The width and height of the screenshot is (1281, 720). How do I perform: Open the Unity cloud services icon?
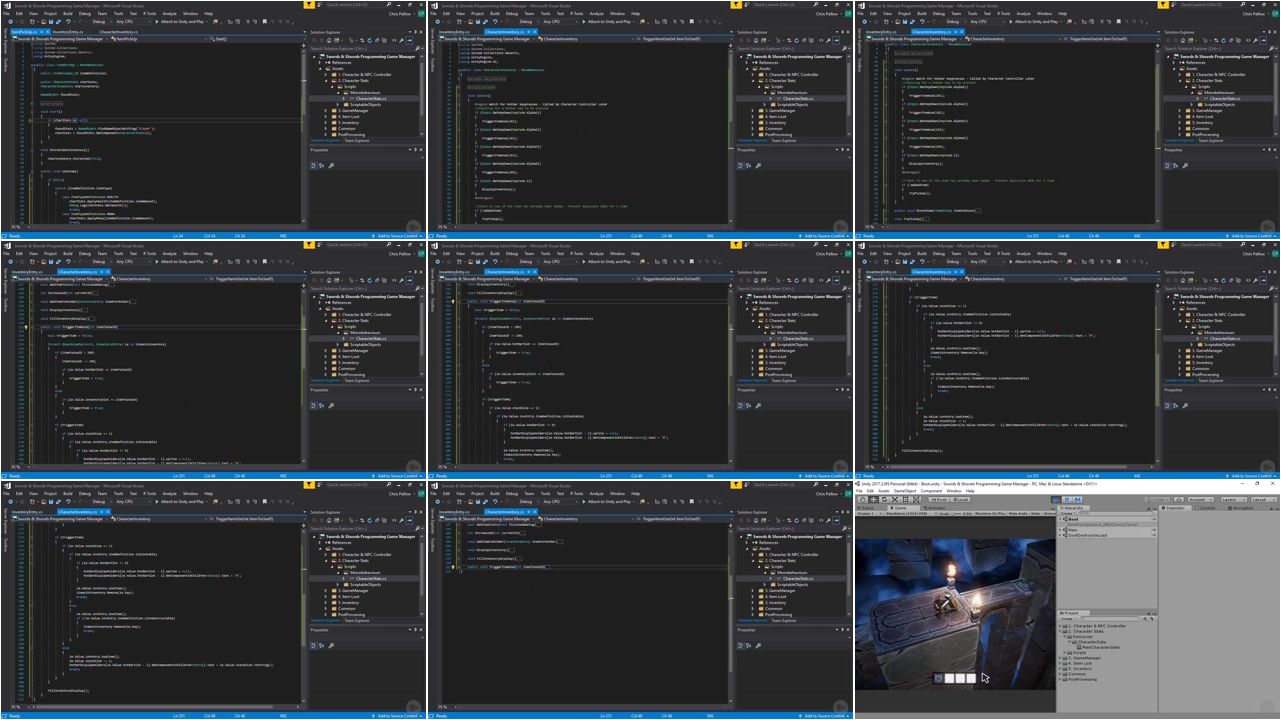1179,500
